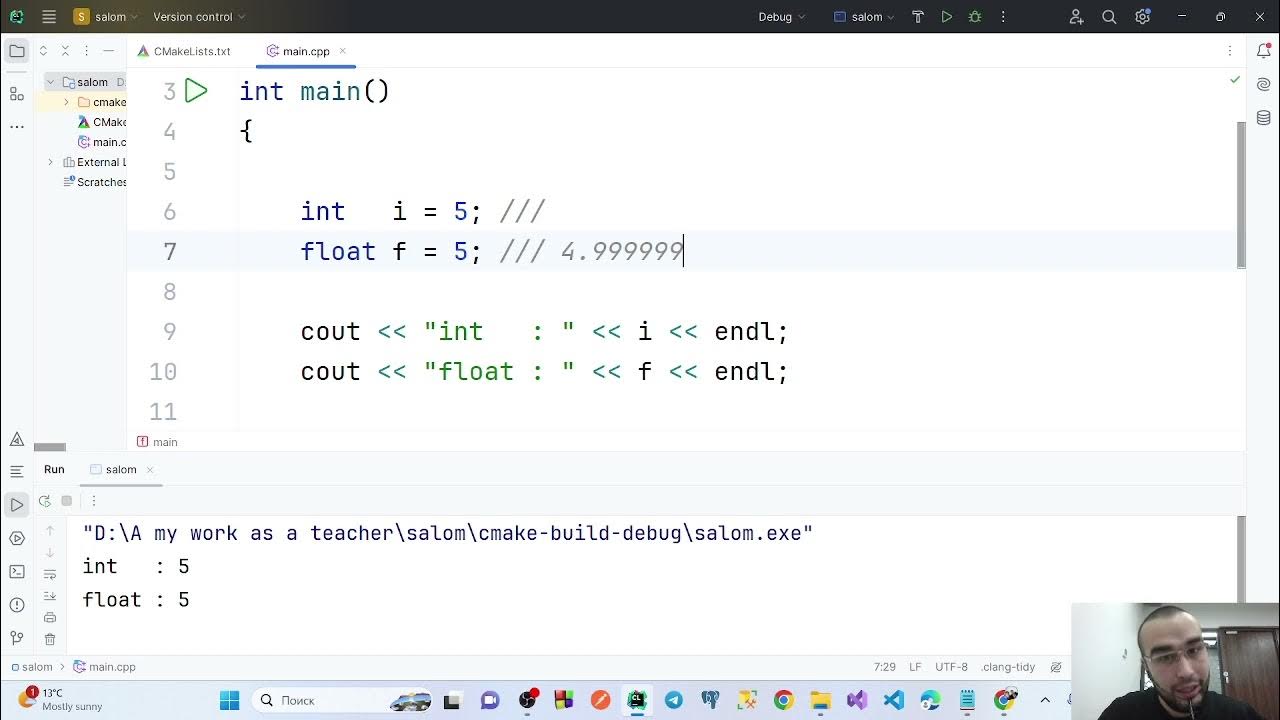
Task: Open the AI Assistant spiral icon
Action: click(1263, 84)
